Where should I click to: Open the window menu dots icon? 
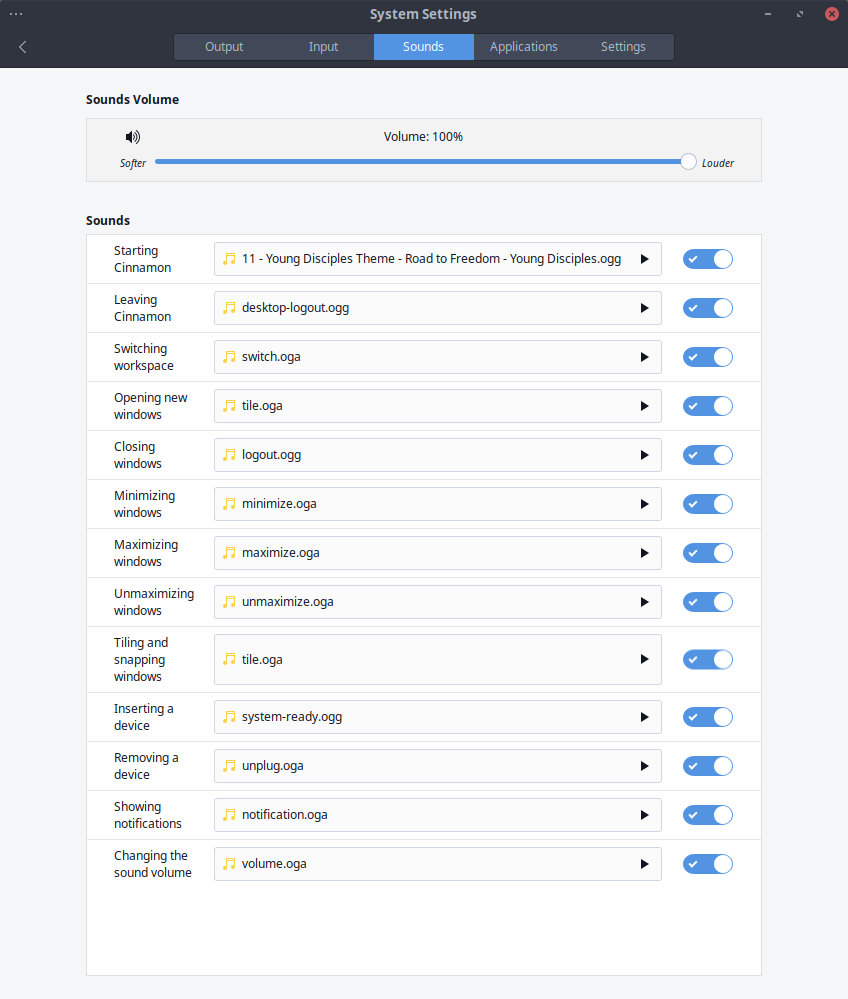[16, 14]
